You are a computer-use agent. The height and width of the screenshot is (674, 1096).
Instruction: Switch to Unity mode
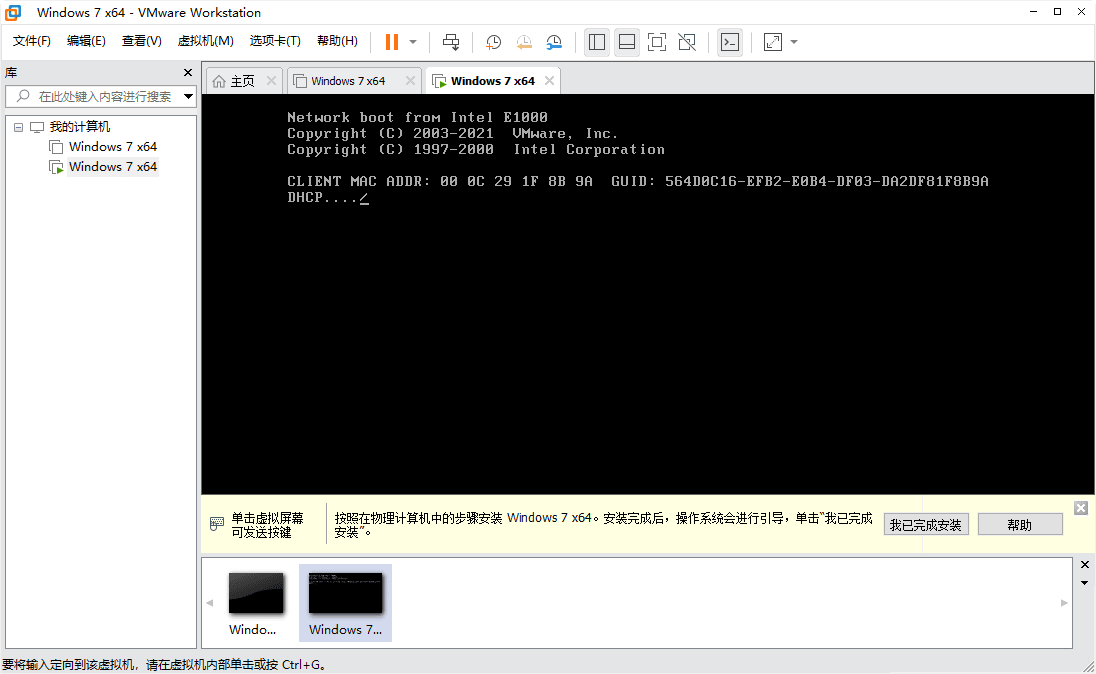[x=687, y=42]
